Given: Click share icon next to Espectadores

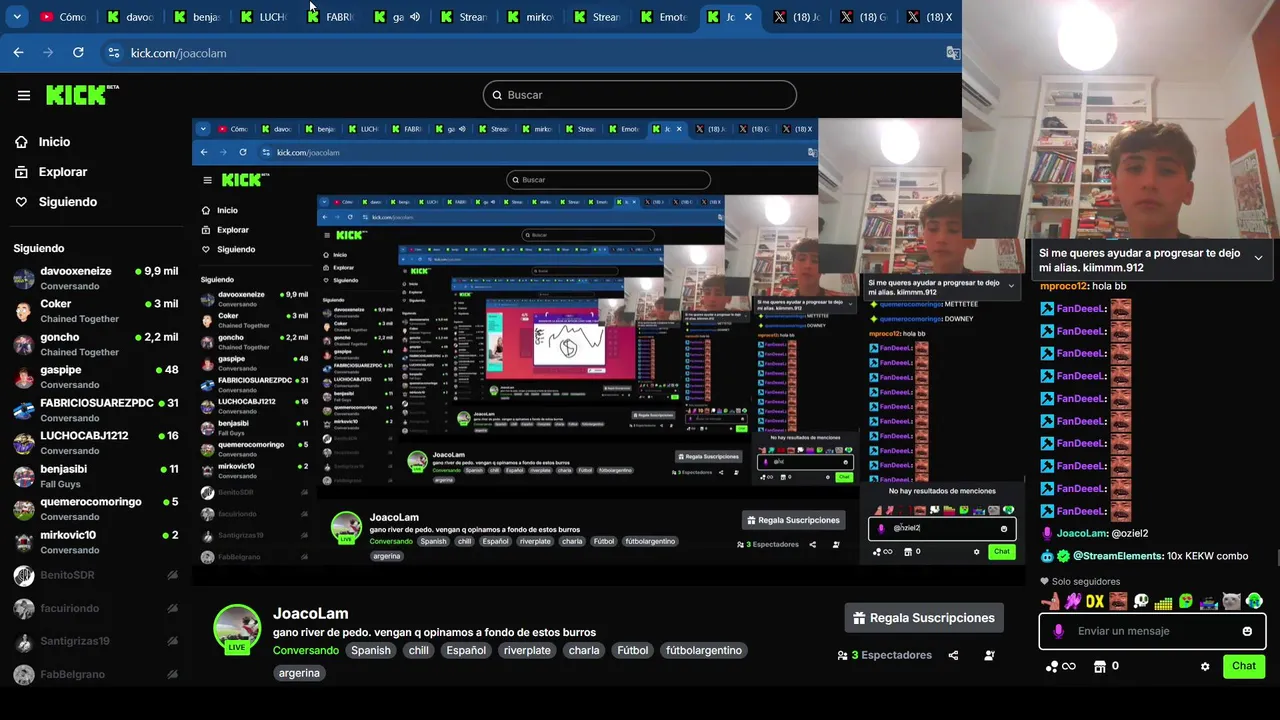Looking at the screenshot, I should pyautogui.click(x=953, y=656).
